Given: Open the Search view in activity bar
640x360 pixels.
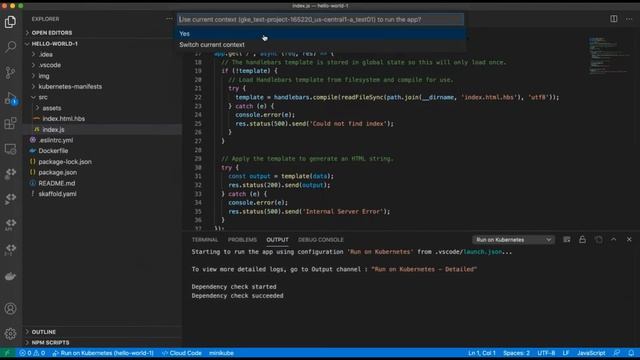Looking at the screenshot, I should click(11, 47).
